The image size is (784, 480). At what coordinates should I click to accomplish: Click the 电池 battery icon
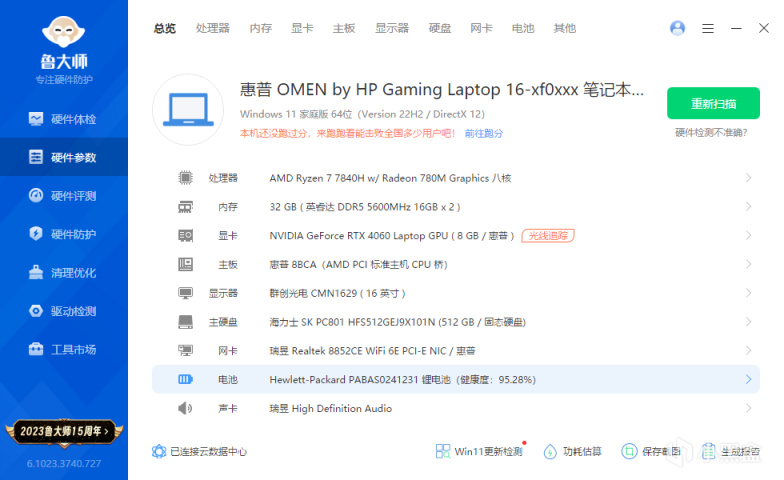[186, 380]
